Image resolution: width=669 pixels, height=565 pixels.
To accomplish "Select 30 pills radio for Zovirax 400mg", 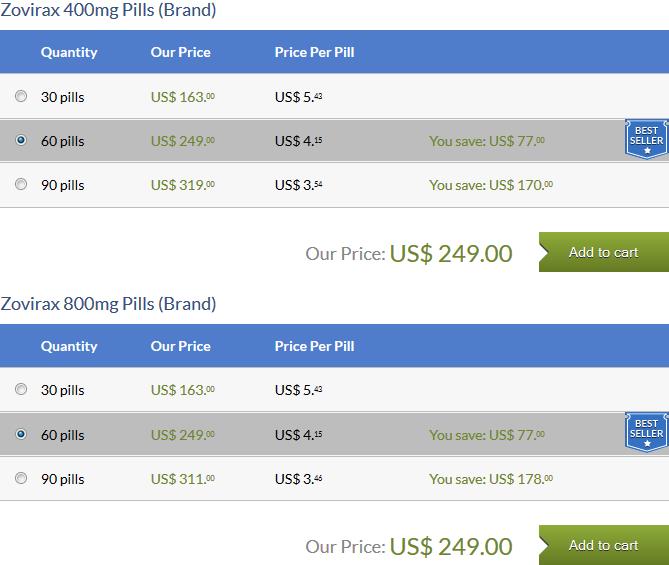I will pos(20,96).
